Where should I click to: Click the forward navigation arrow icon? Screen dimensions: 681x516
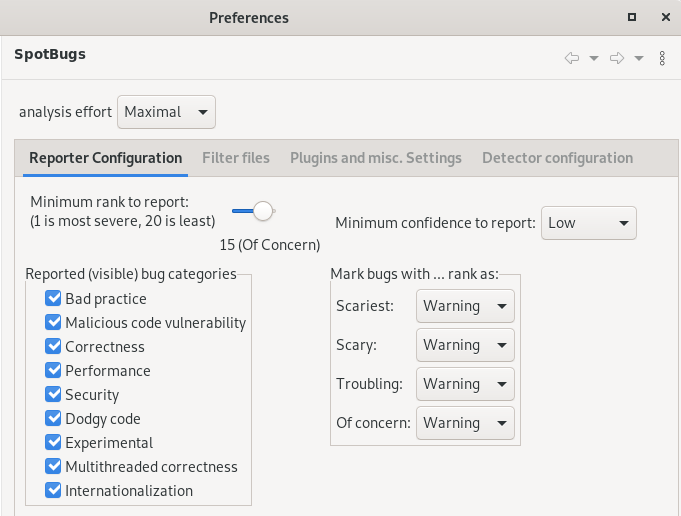coord(617,58)
